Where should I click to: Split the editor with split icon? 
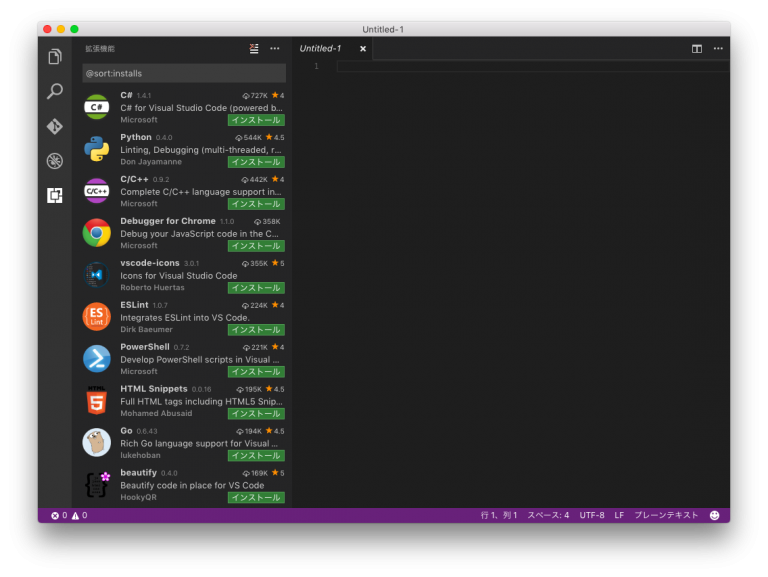[x=697, y=48]
